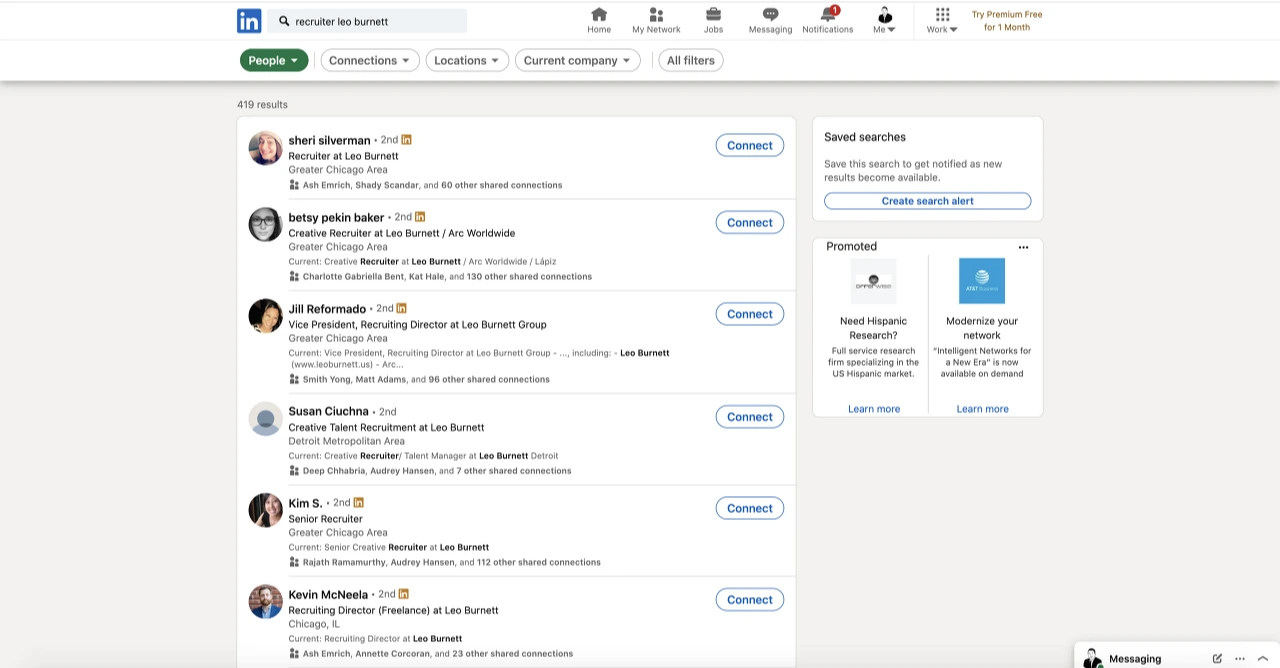
Task: Connect with Kevin McNeela
Action: (x=750, y=600)
